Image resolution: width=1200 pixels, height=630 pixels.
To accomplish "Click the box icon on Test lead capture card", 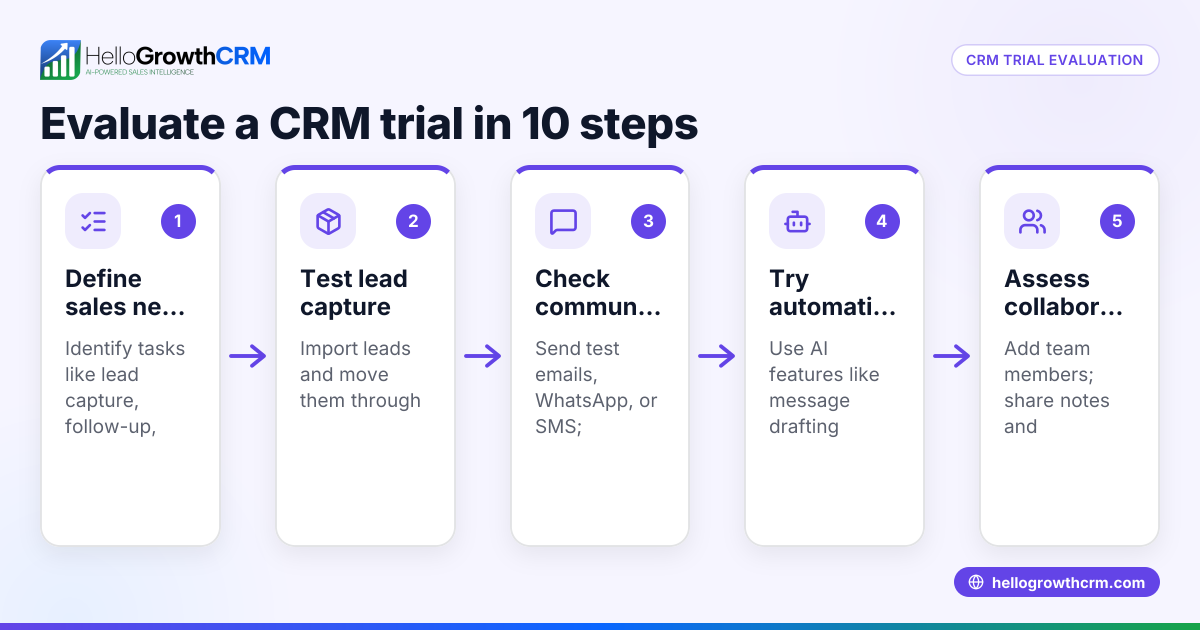I will [x=328, y=221].
